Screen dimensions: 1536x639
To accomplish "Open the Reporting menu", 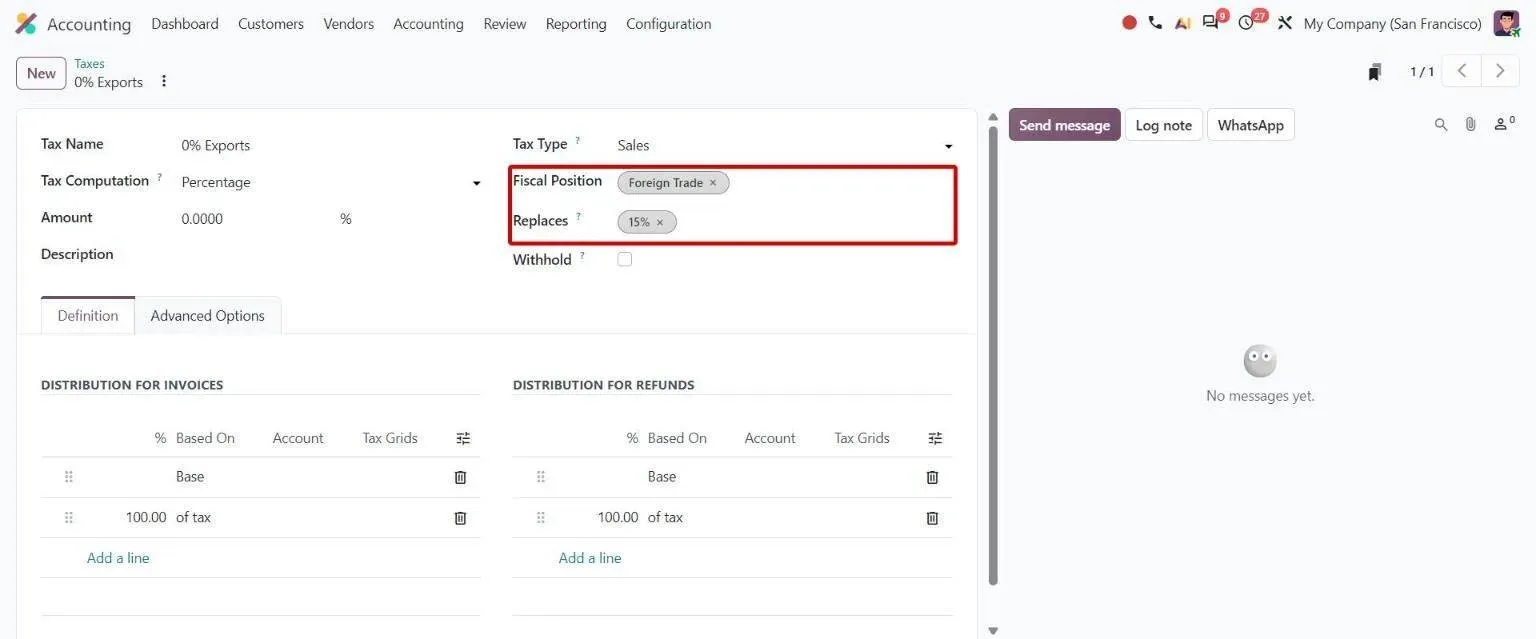I will [x=576, y=23].
